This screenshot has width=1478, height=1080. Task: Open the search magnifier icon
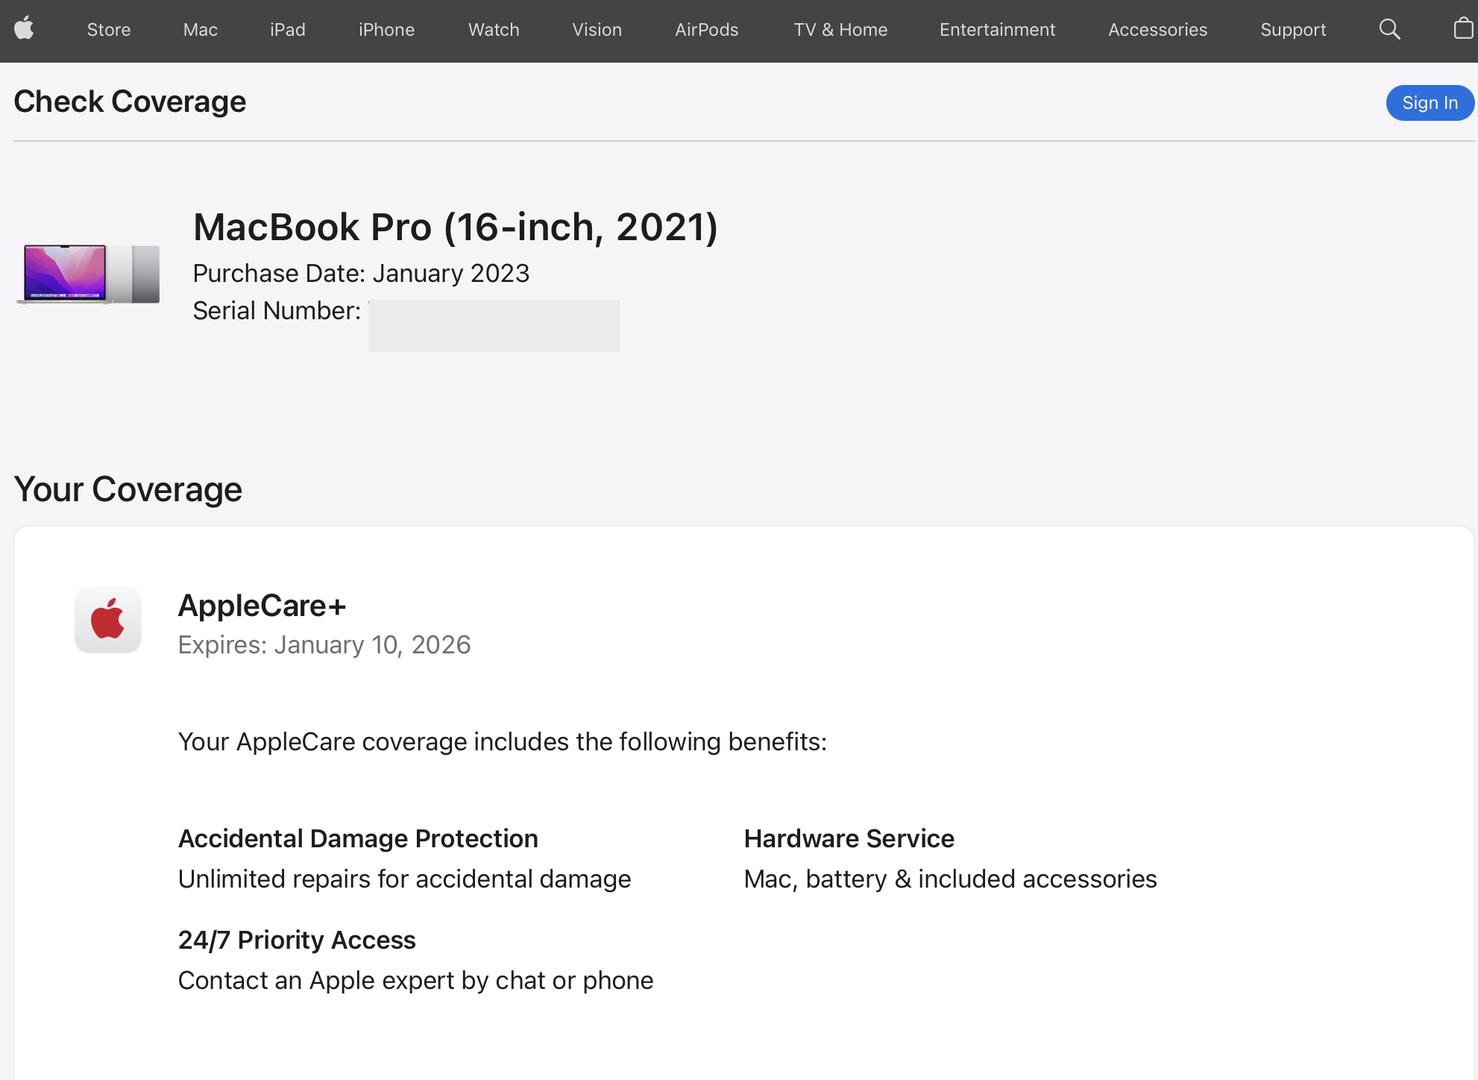[x=1389, y=29]
